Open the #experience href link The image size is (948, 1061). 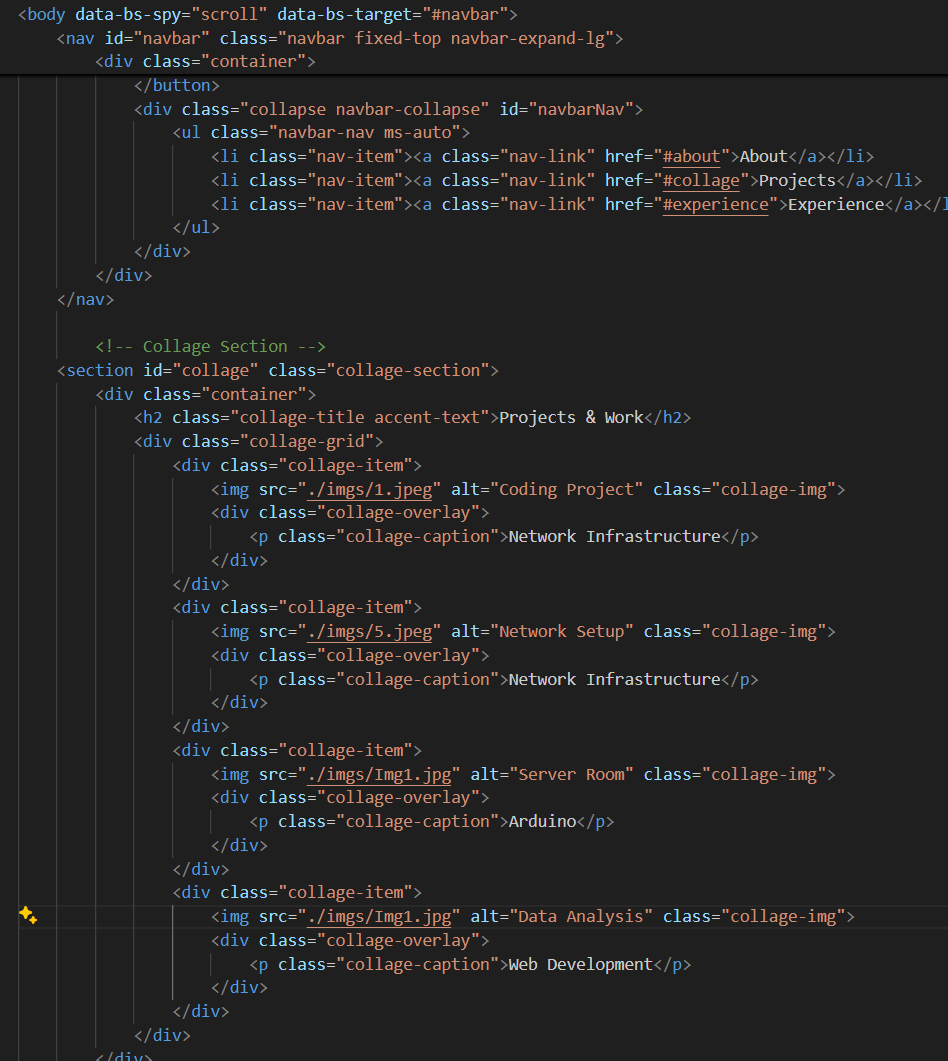(x=720, y=204)
